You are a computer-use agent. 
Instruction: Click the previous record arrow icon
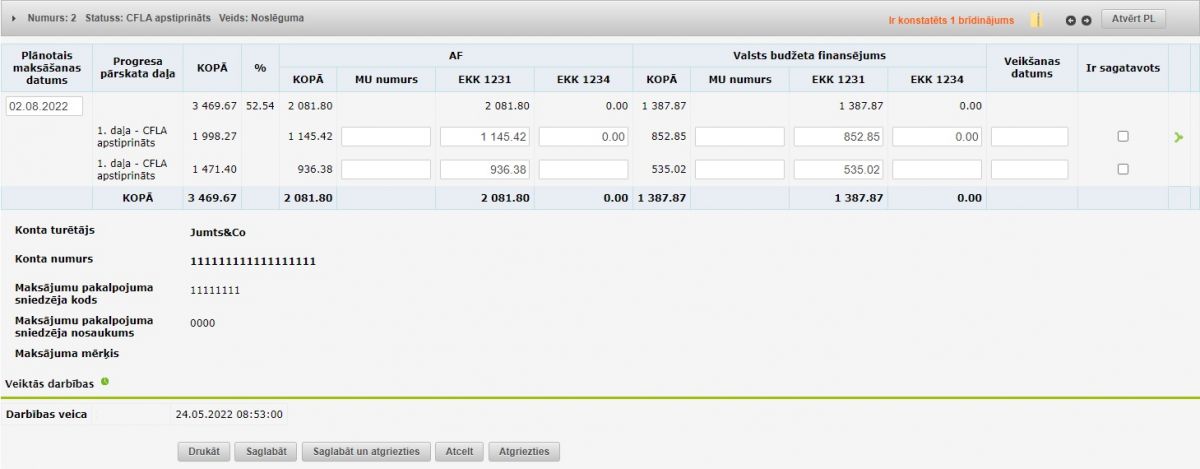coord(1070,20)
